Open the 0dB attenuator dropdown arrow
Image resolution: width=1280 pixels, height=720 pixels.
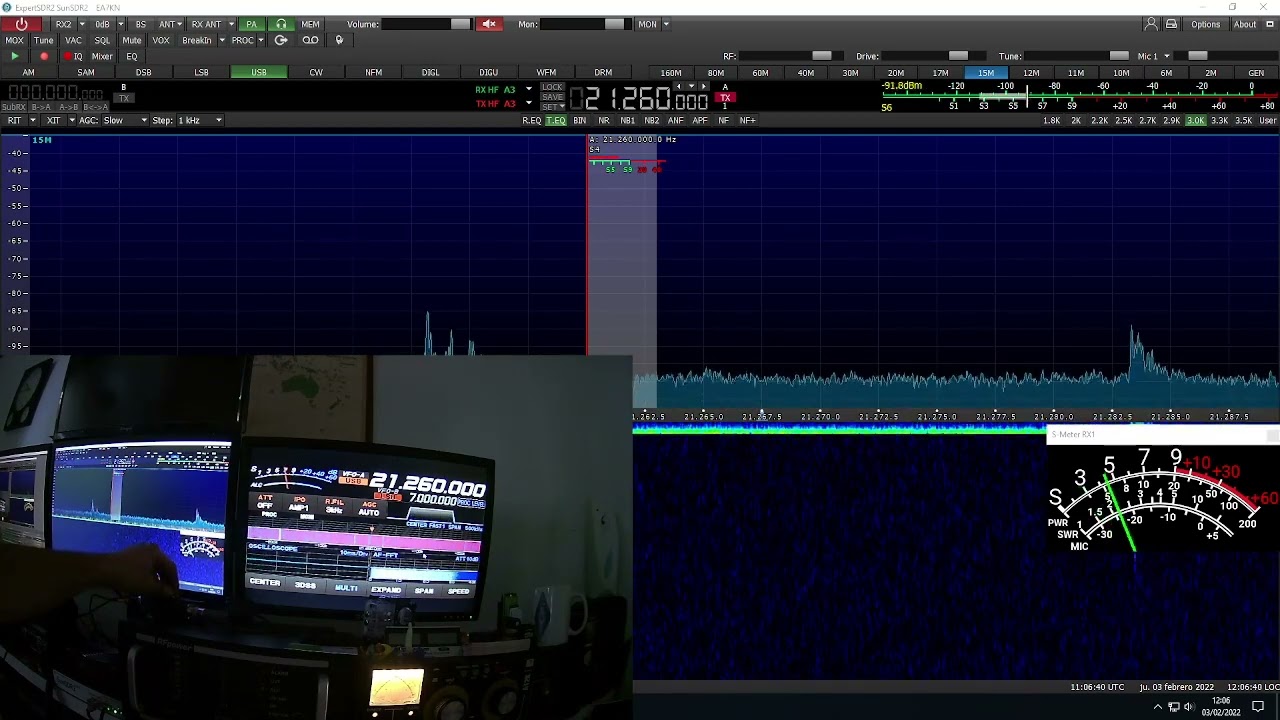pyautogui.click(x=121, y=24)
